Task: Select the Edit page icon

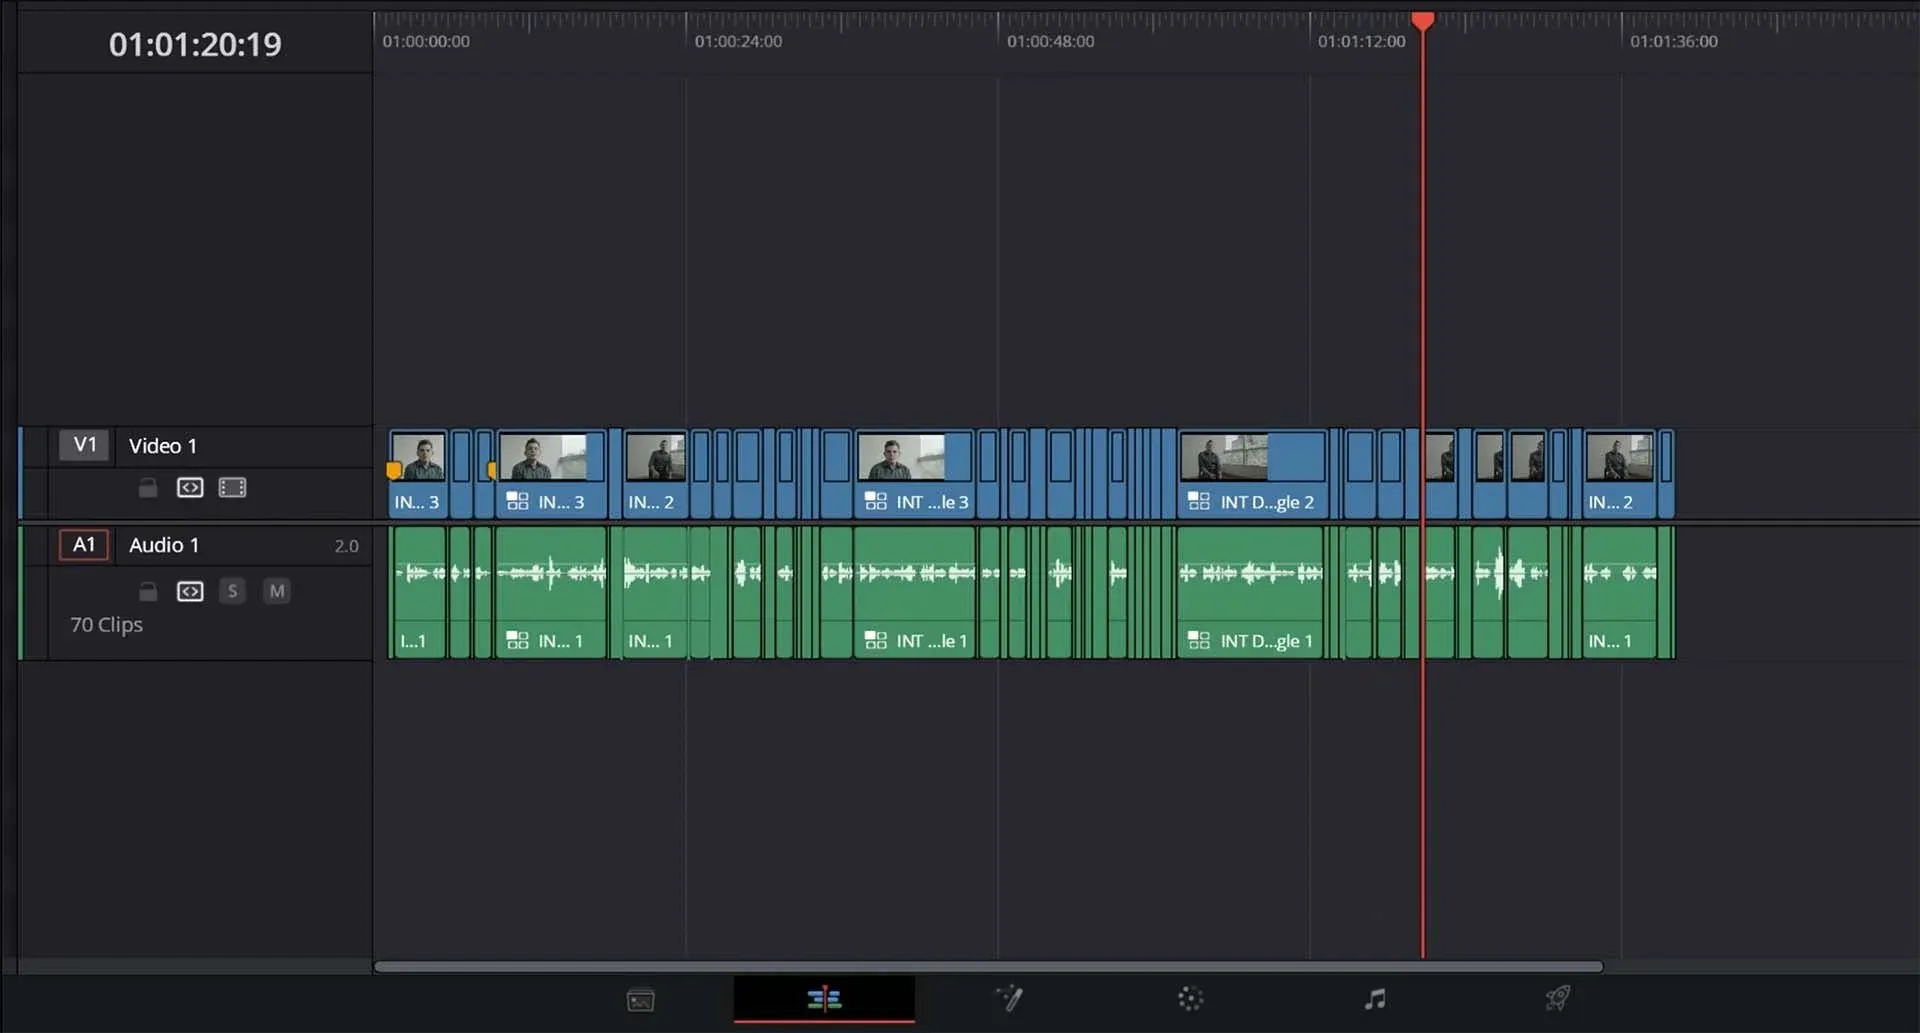Action: [824, 998]
